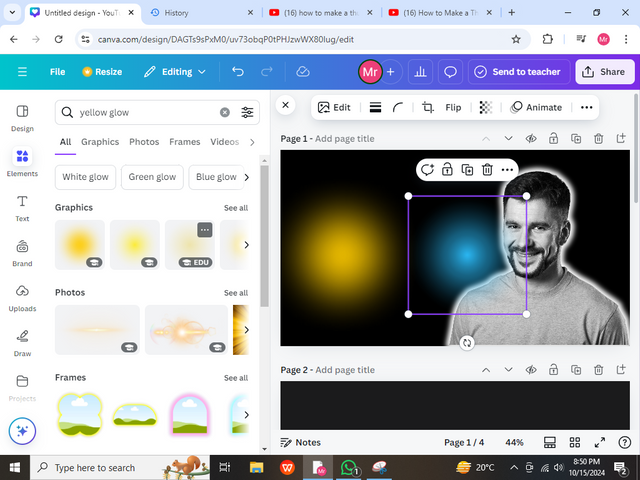Open the Brand sidebar panel
Viewport: 640px width, 480px height.
tap(22, 253)
